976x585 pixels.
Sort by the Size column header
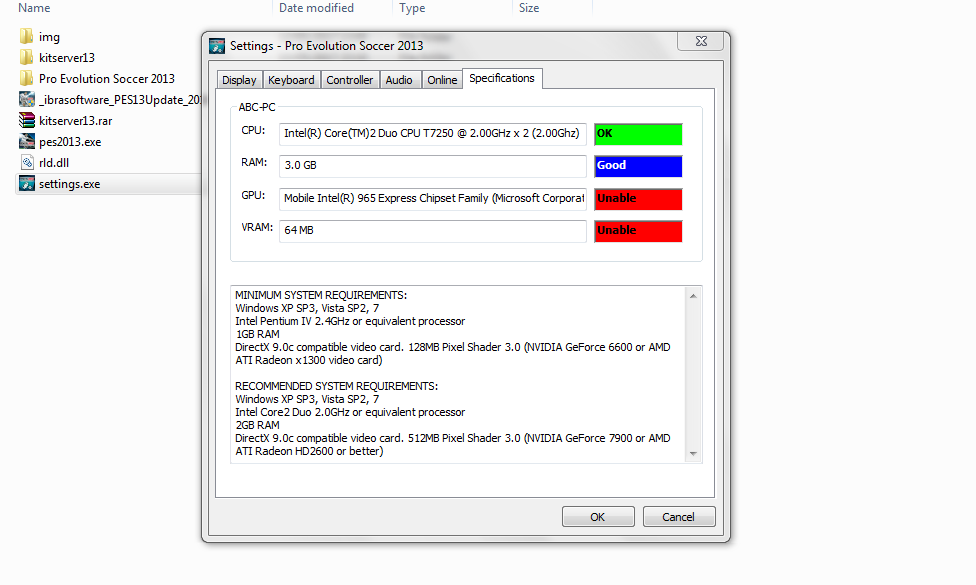tap(529, 8)
